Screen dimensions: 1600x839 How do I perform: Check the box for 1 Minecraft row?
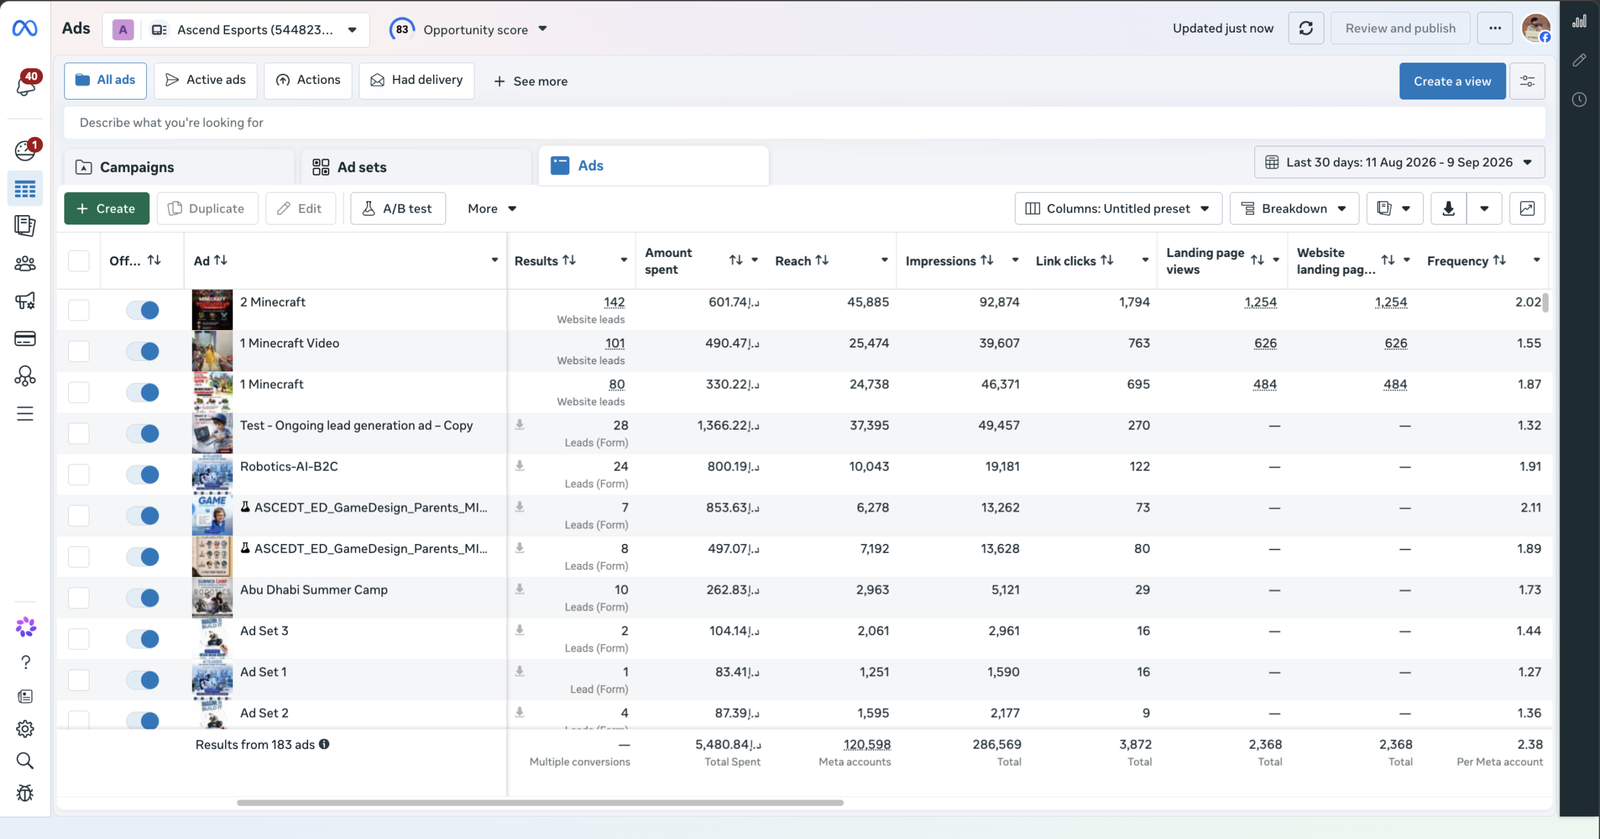[x=79, y=392]
